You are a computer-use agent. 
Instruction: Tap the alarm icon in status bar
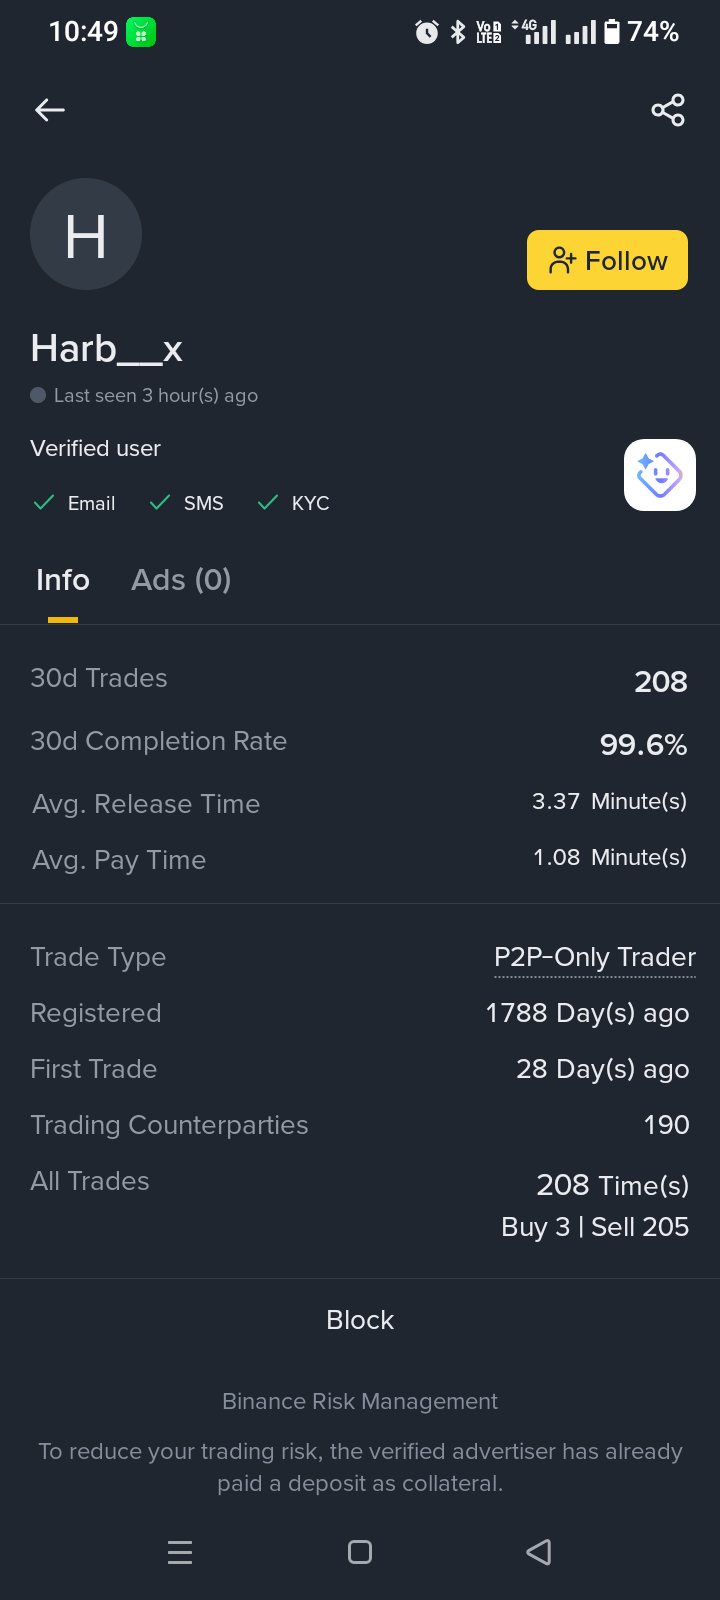tap(427, 32)
